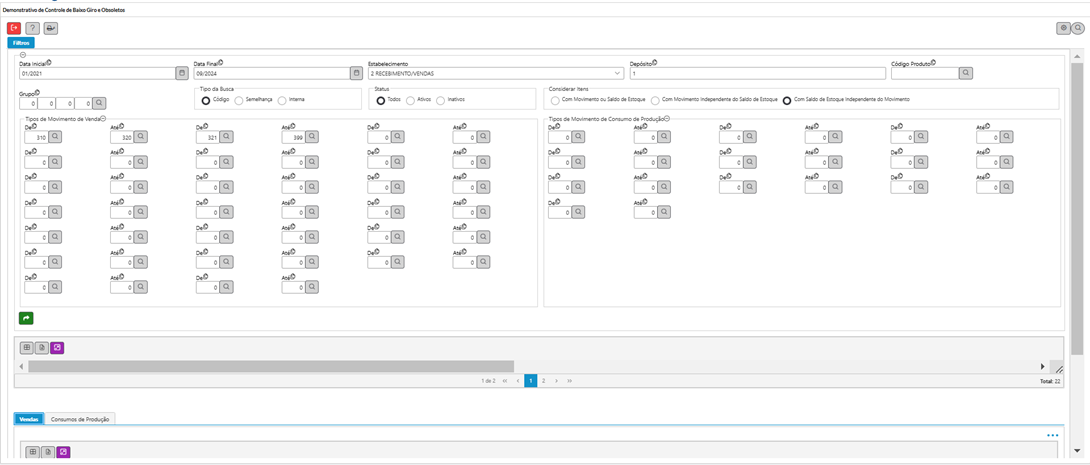Open the Estabelecimento dropdown
1090x465 pixels.
tap(617, 73)
